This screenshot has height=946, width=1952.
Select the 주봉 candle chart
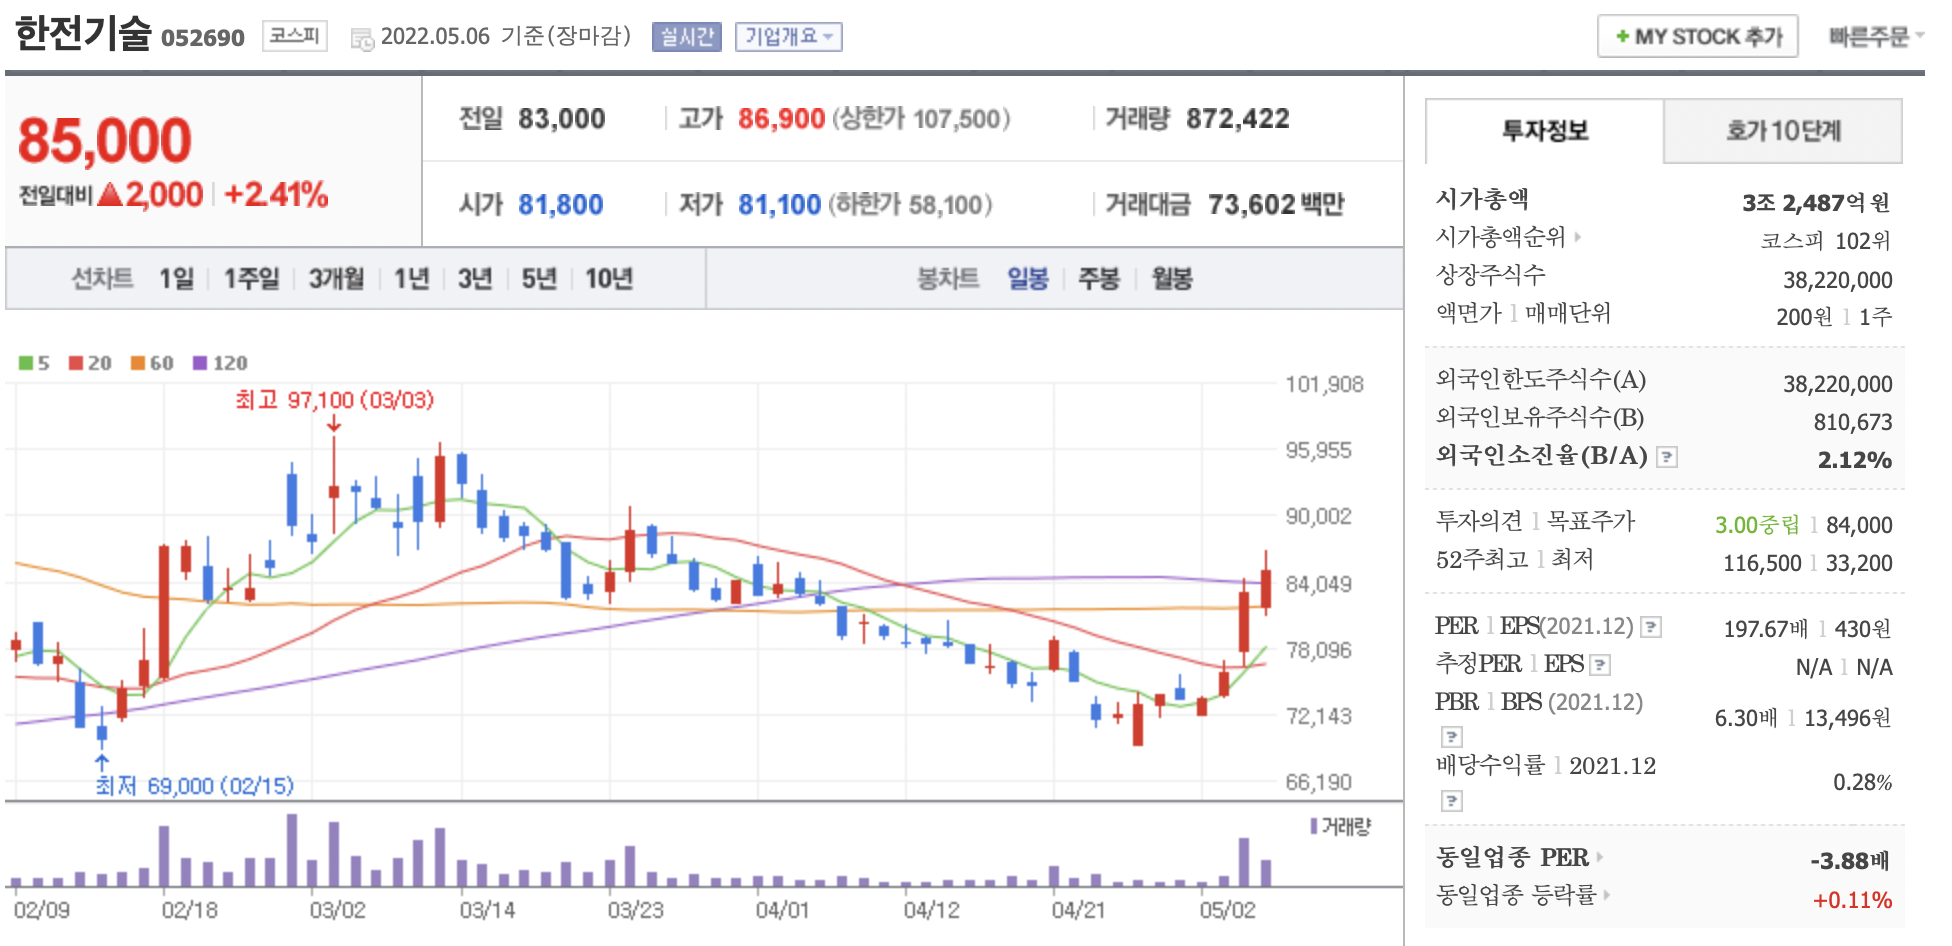click(1099, 279)
